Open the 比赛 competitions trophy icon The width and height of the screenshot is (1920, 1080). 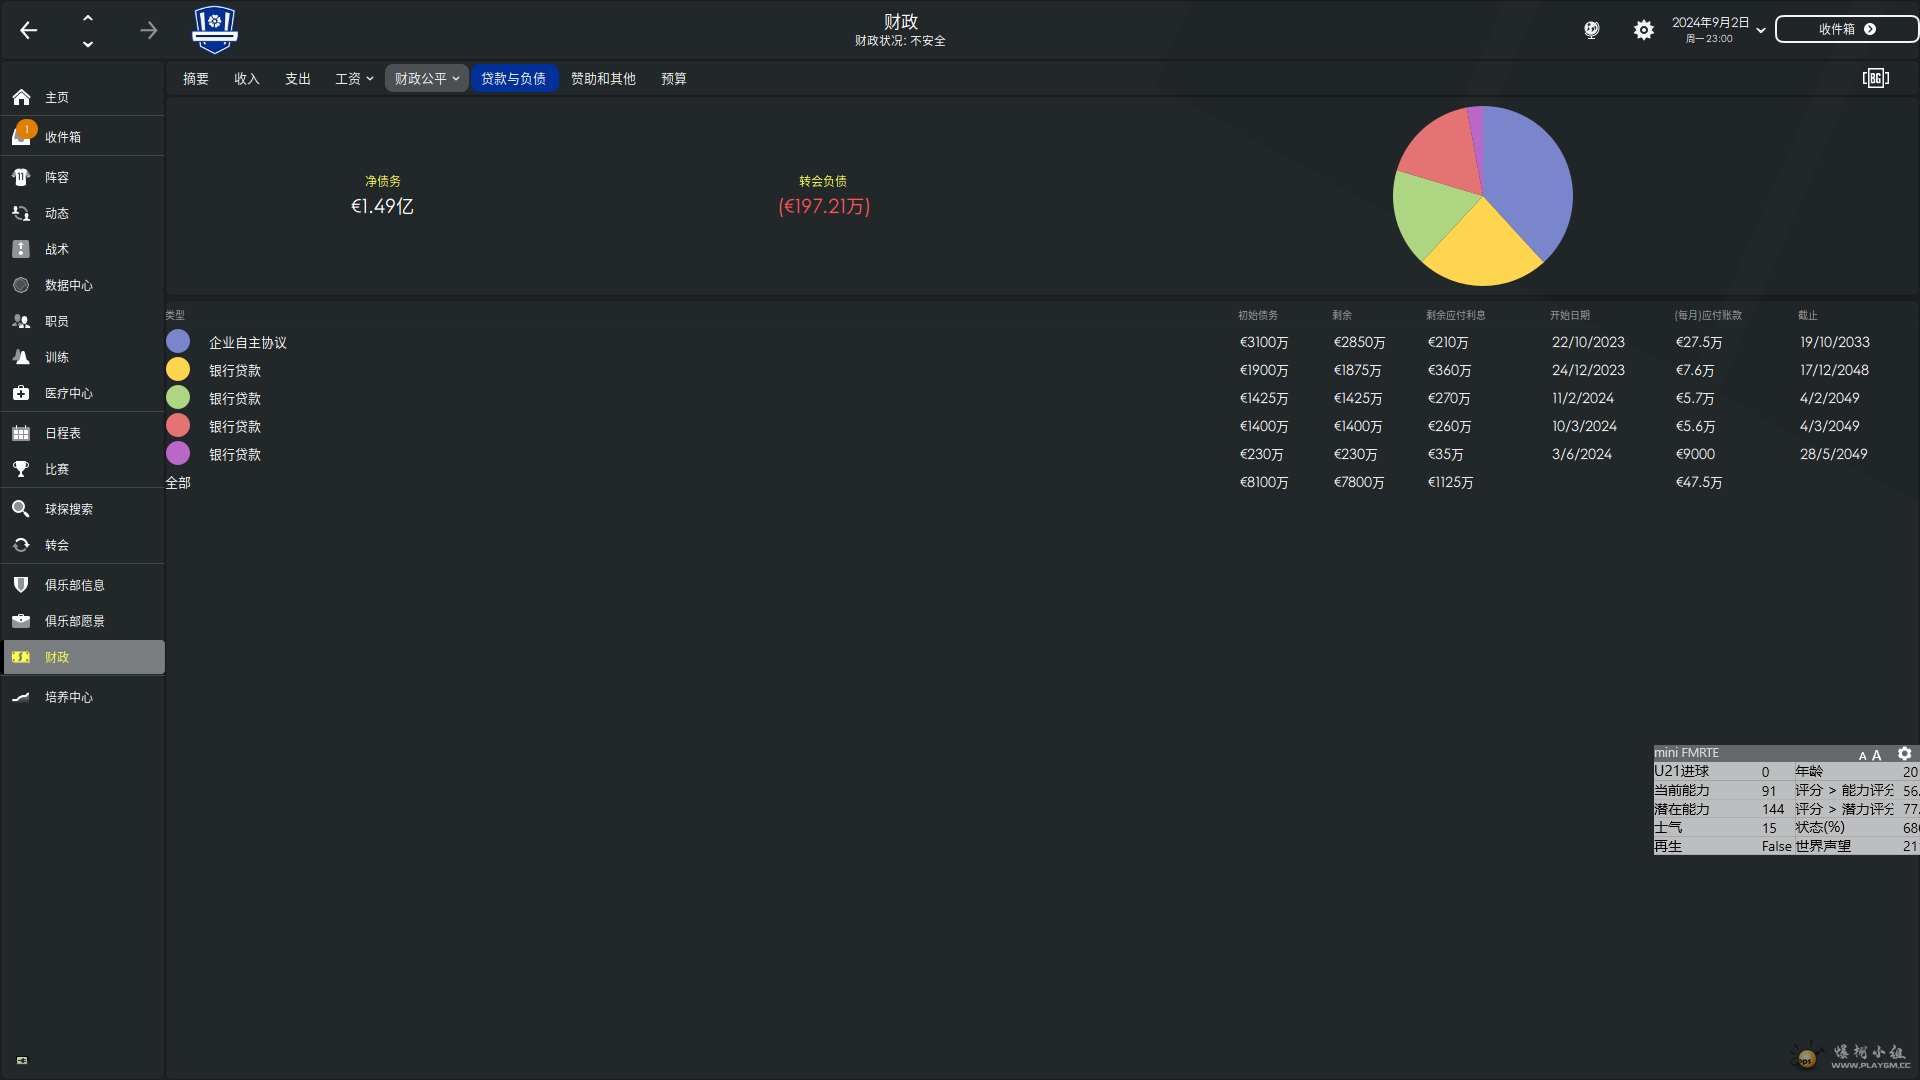point(21,469)
